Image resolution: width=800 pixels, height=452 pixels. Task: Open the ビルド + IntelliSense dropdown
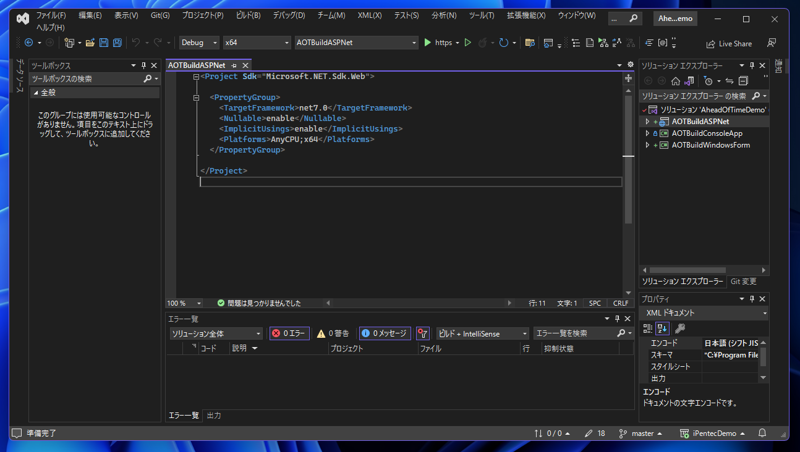click(482, 334)
